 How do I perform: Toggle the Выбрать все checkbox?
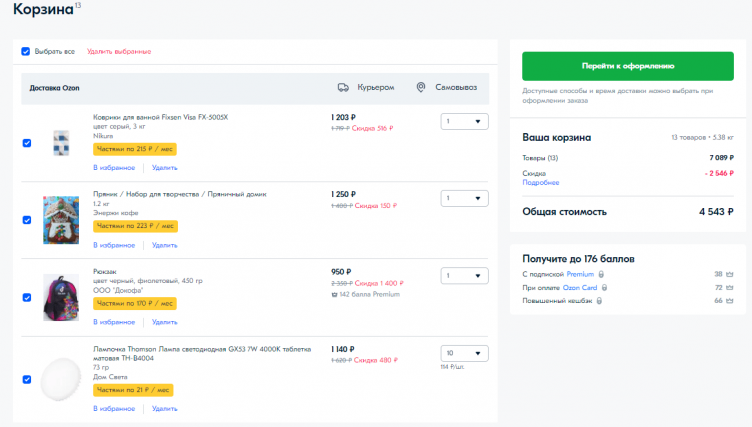click(x=26, y=51)
